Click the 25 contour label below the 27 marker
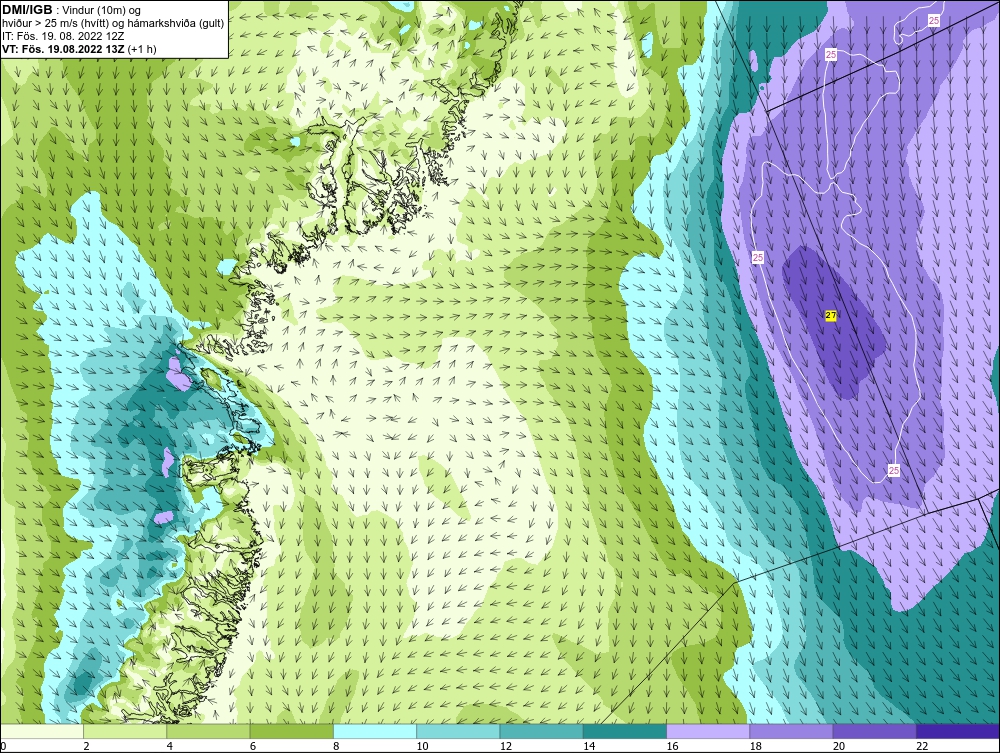This screenshot has height=753, width=1000. pos(893,471)
